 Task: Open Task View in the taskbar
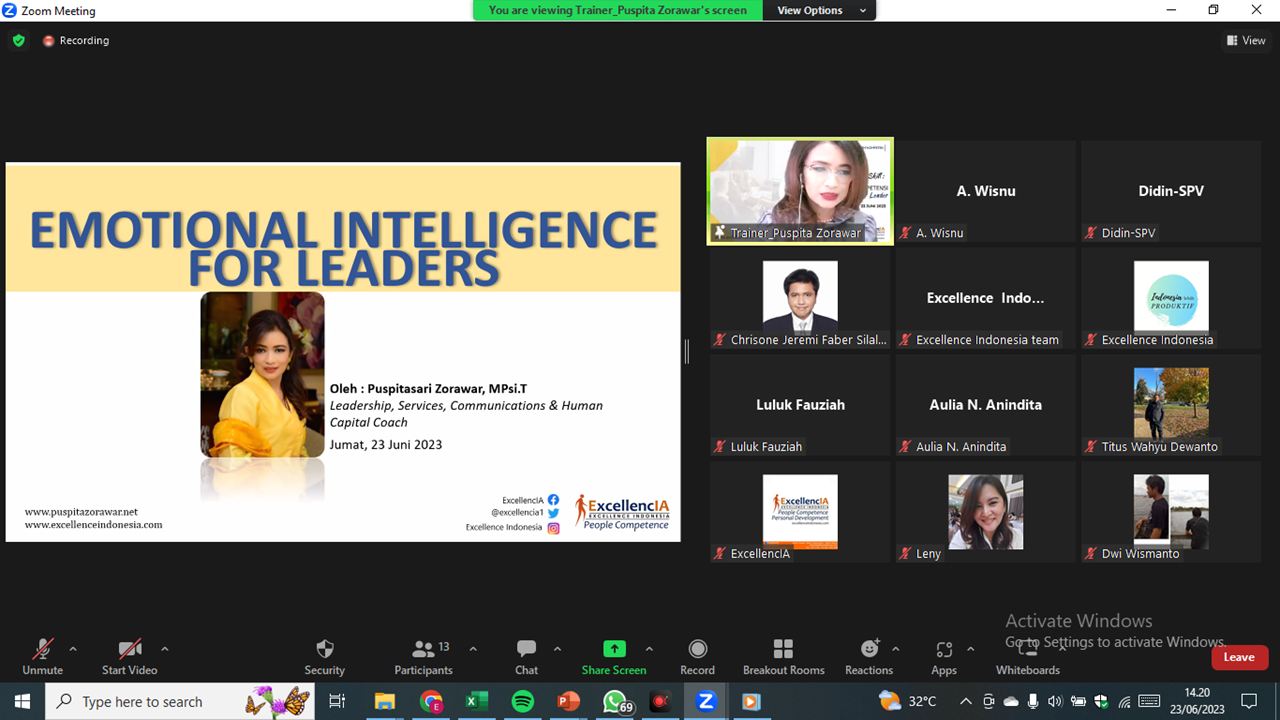click(337, 701)
